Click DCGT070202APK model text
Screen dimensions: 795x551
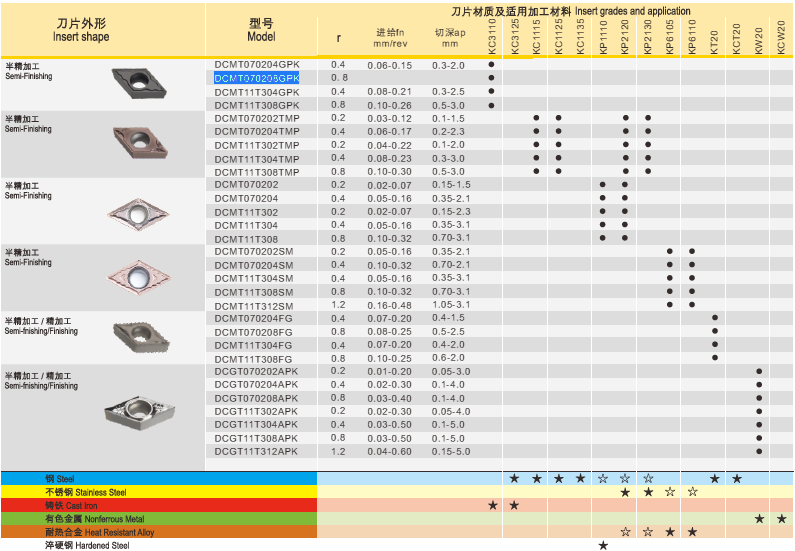[x=256, y=371]
